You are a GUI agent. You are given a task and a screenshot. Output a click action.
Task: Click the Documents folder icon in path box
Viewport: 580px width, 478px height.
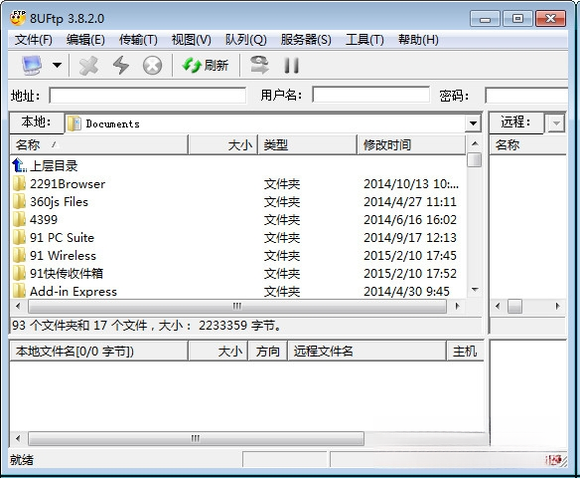click(x=74, y=124)
